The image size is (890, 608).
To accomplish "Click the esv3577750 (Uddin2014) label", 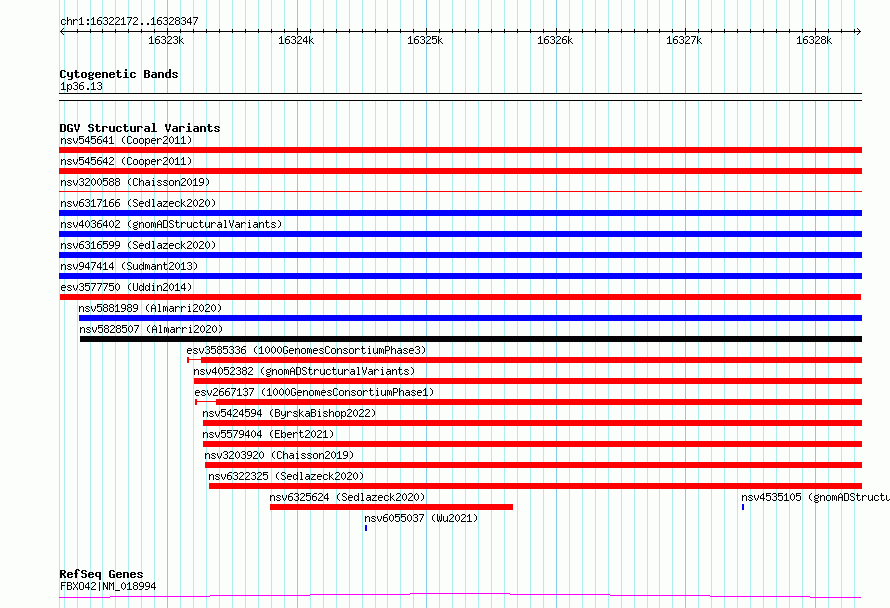I will 126,287.
